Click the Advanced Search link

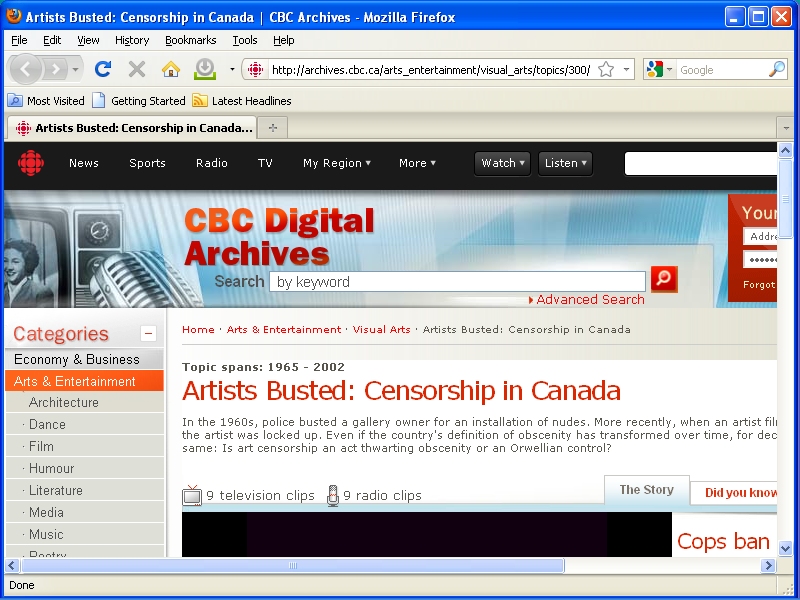tap(590, 299)
